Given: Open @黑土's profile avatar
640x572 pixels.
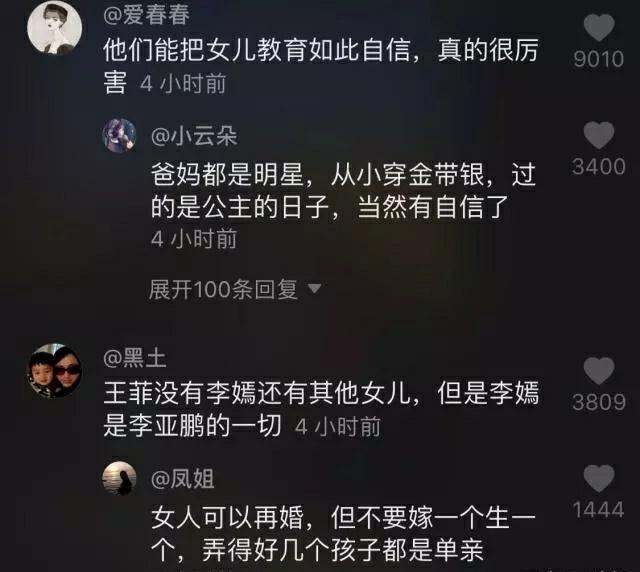Looking at the screenshot, I should [55, 371].
